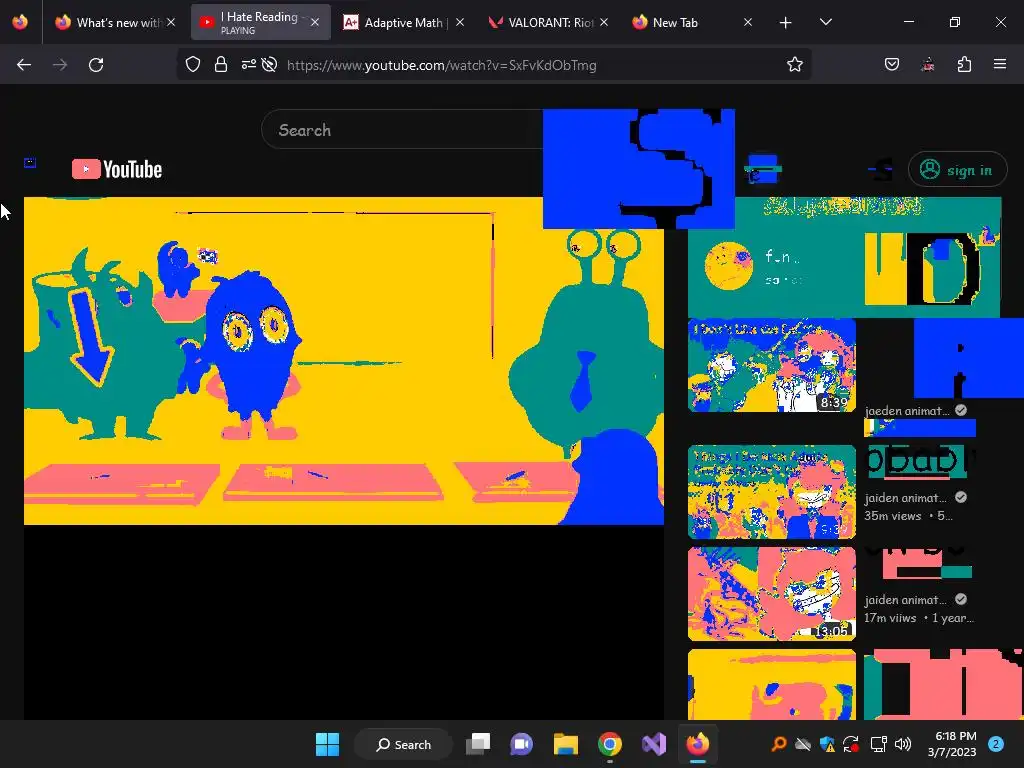The image size is (1024, 768).
Task: Open the volume speaker tray icon
Action: (x=903, y=744)
